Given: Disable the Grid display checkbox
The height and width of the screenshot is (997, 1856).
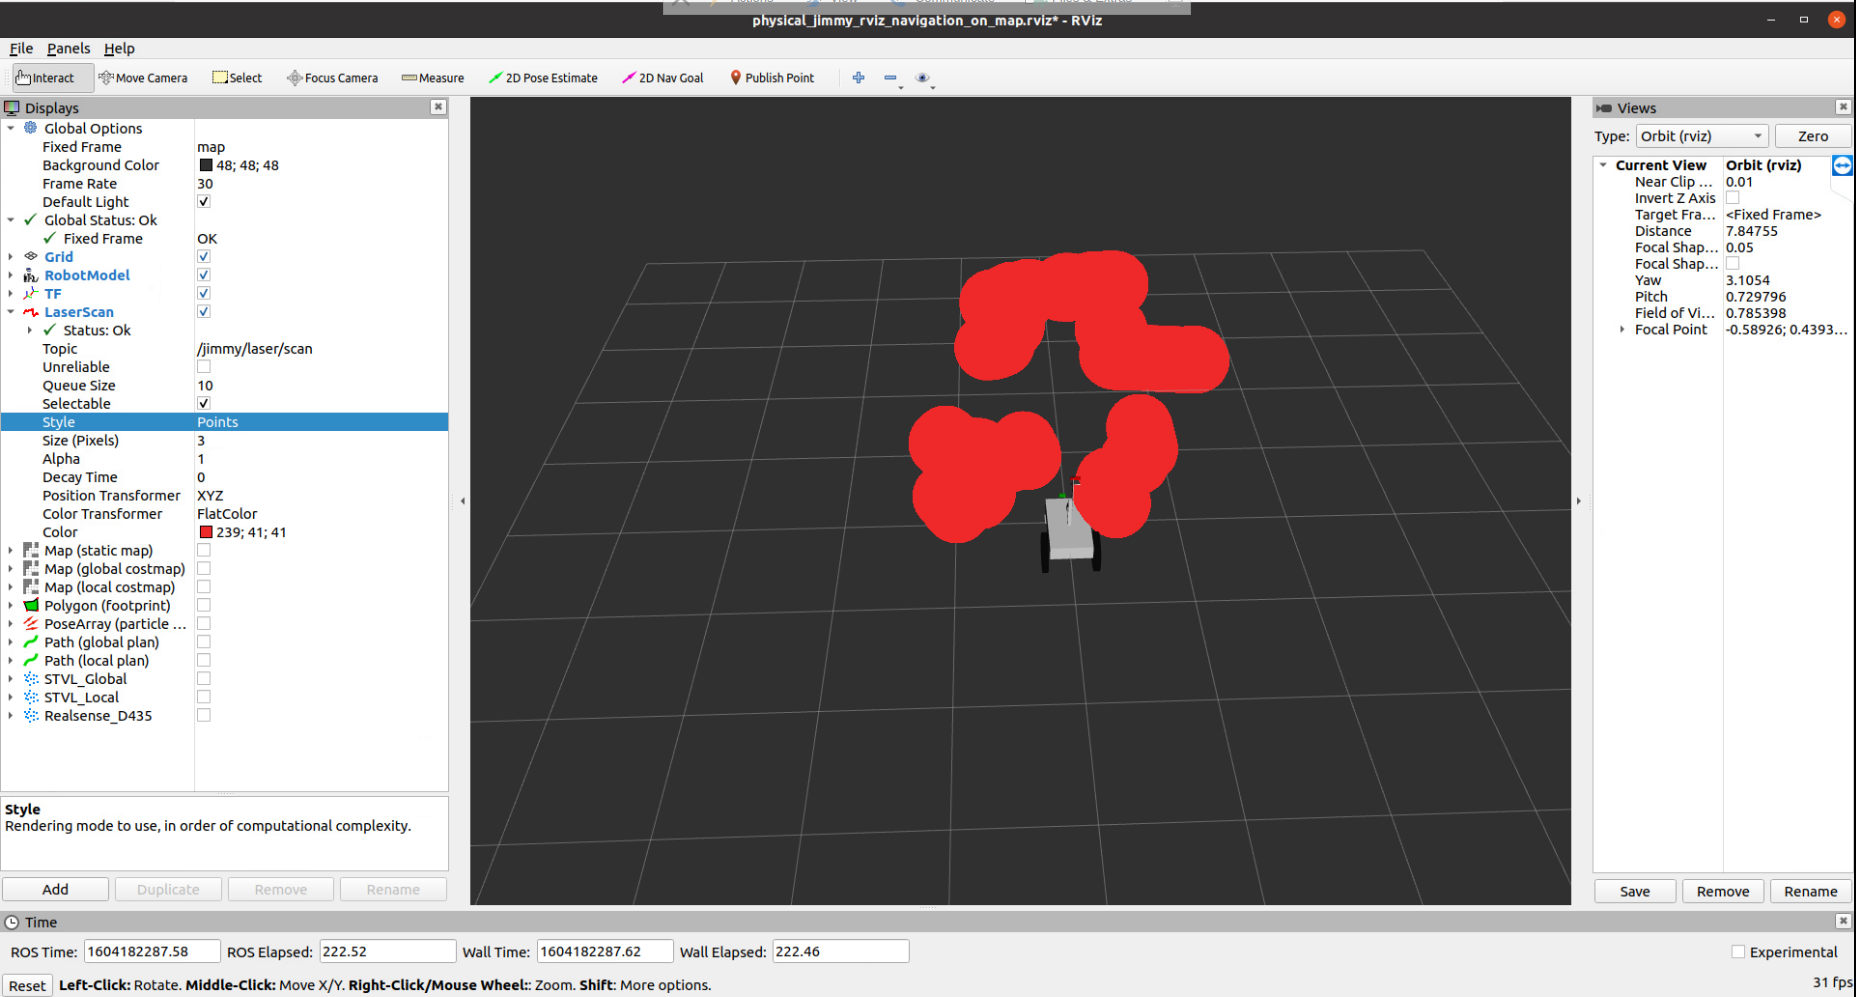Looking at the screenshot, I should click(204, 257).
